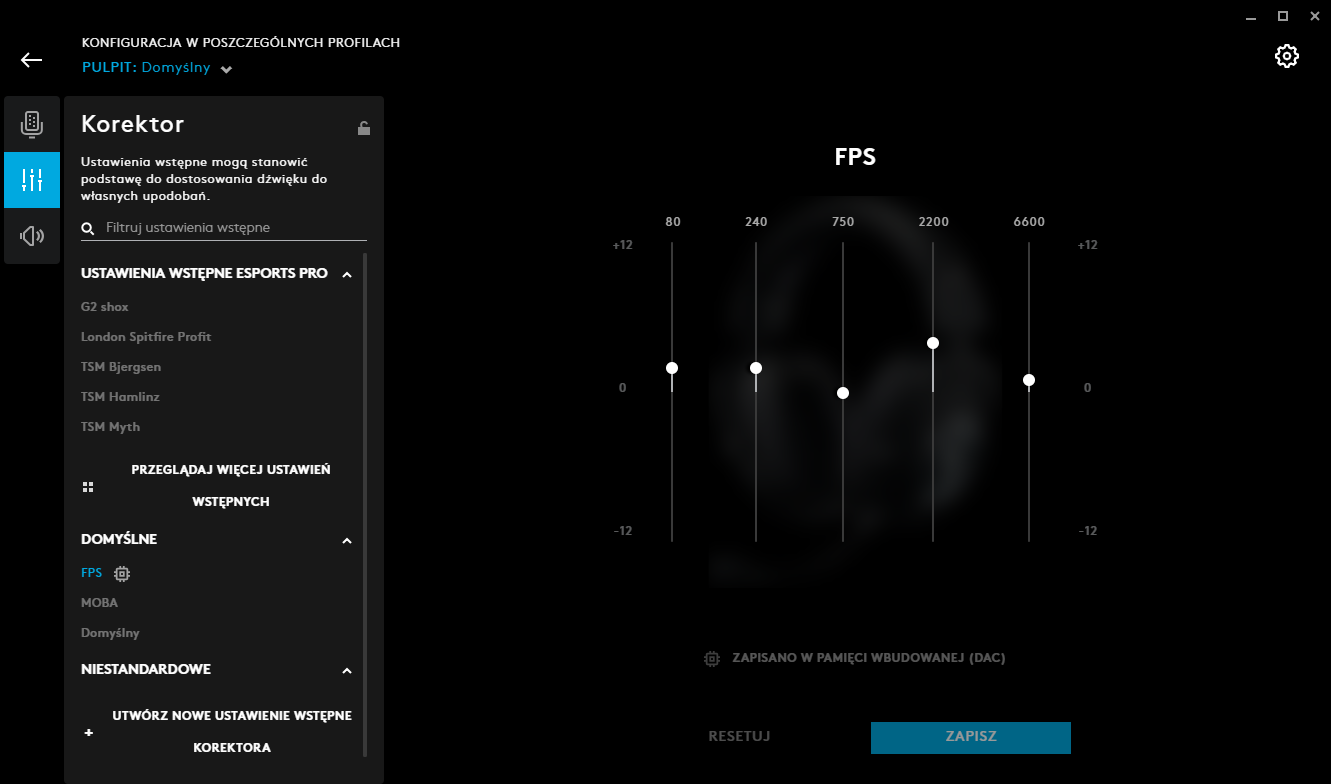Select the MOBA preset
1331x784 pixels.
(99, 603)
